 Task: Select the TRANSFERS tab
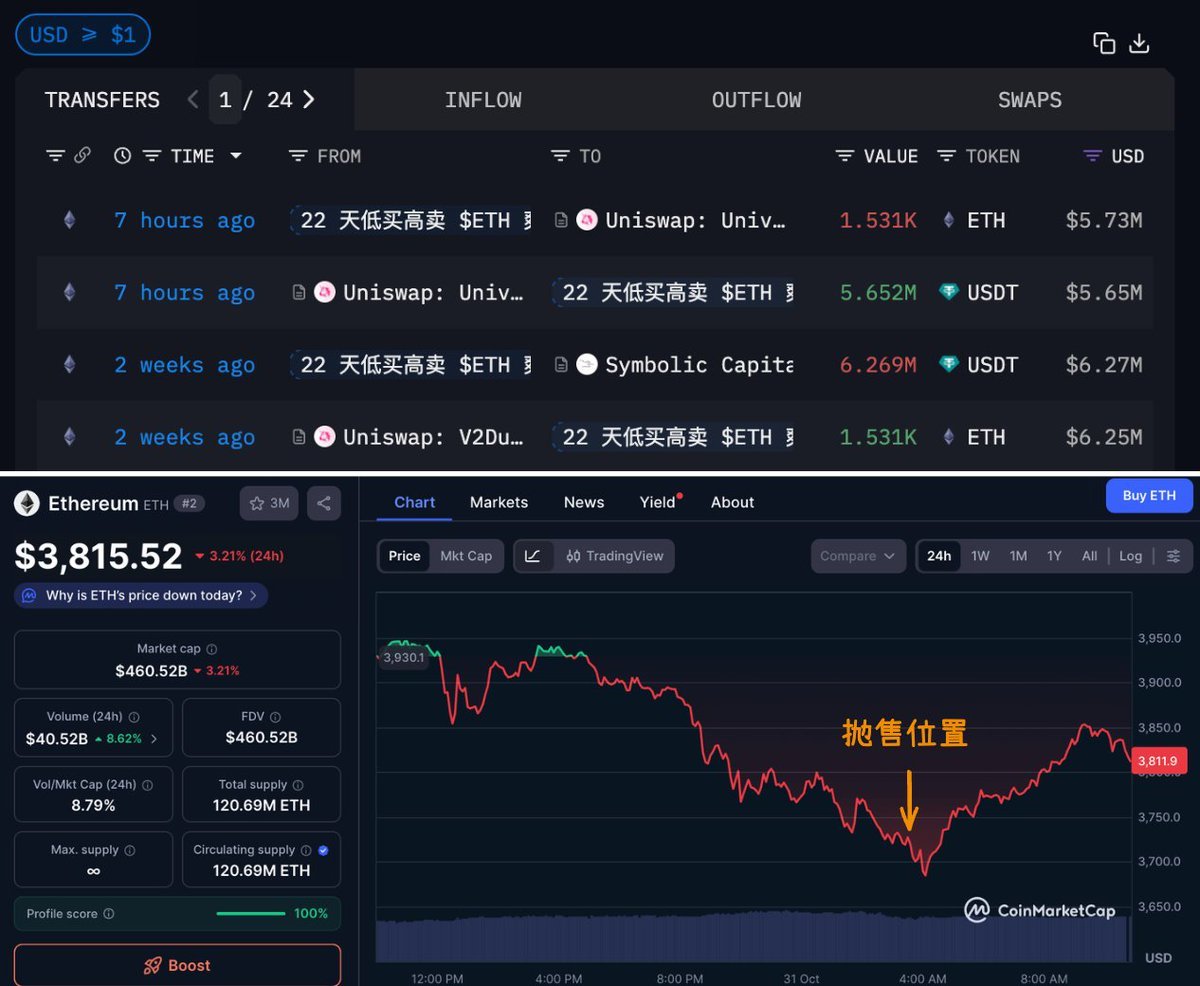click(102, 100)
